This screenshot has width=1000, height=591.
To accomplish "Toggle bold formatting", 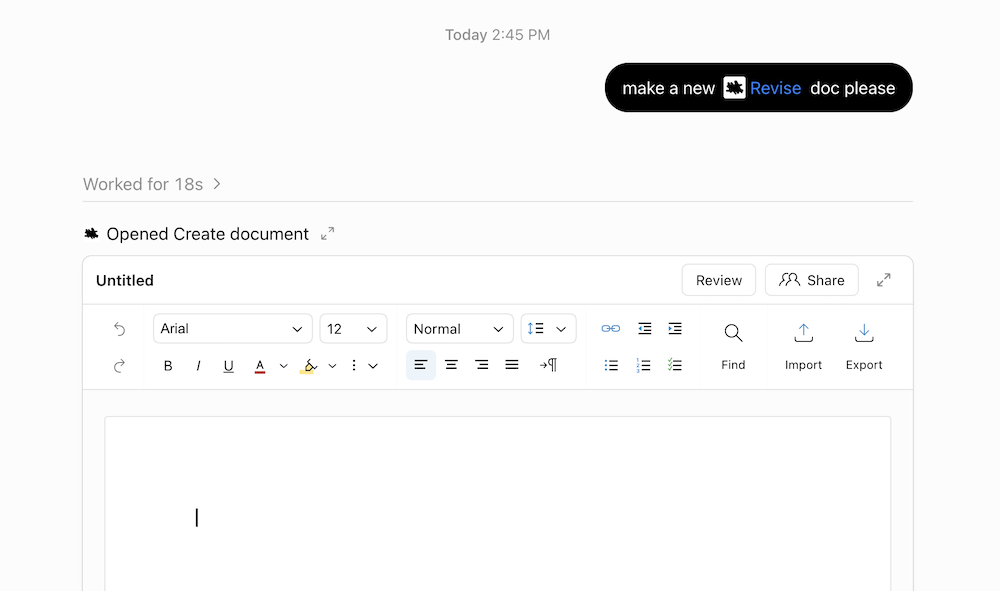I will [x=168, y=366].
